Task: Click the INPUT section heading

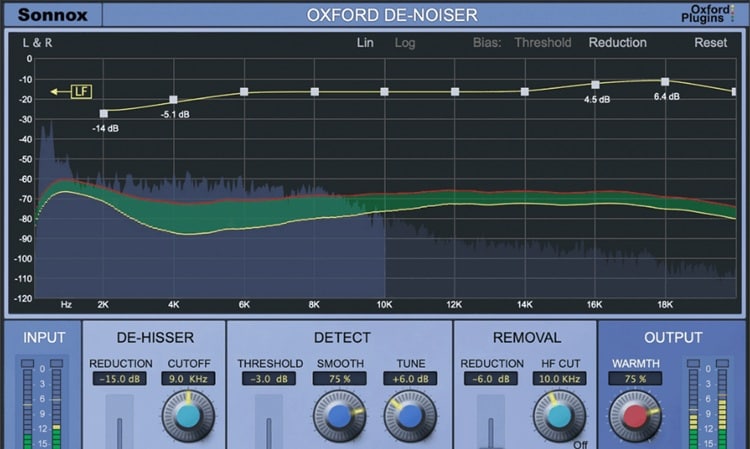Action: tap(44, 338)
